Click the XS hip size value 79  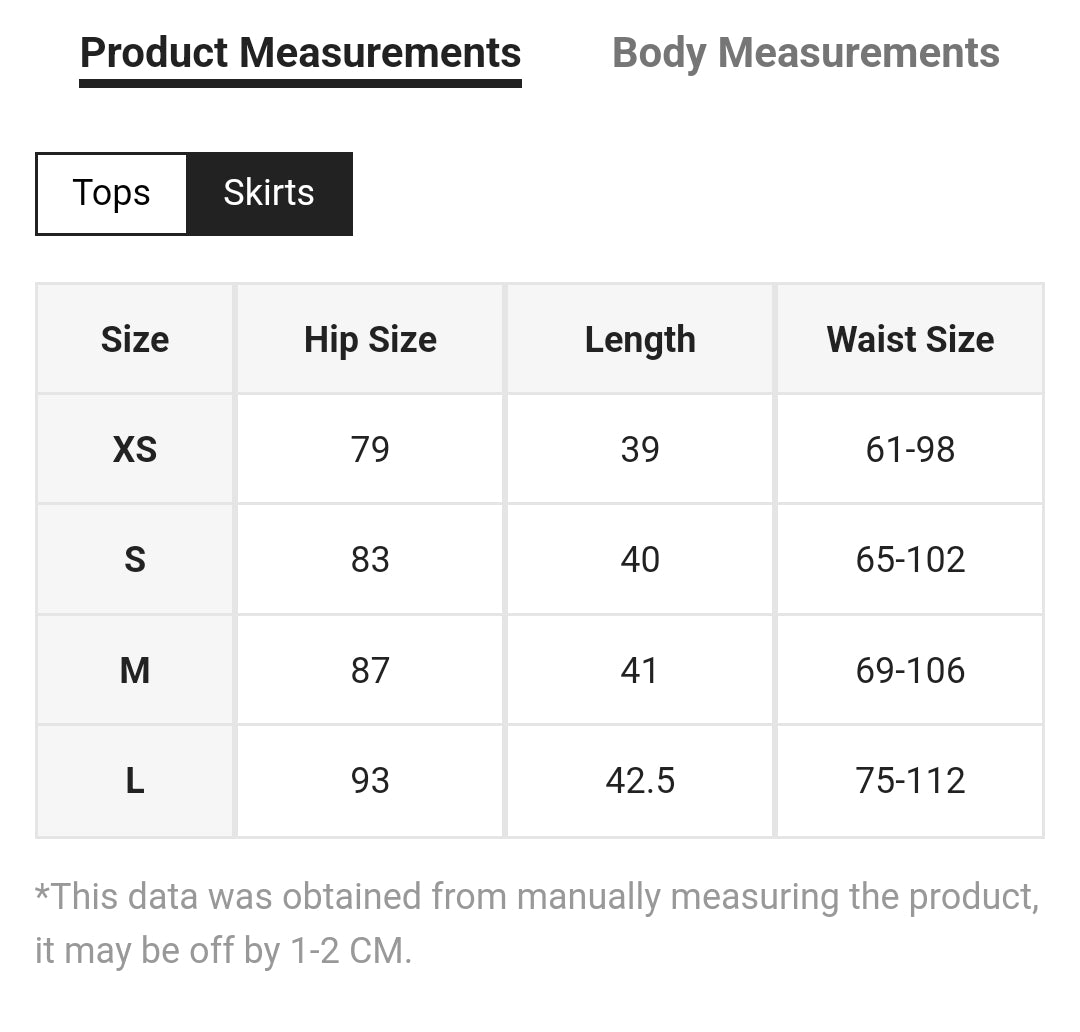pos(370,450)
